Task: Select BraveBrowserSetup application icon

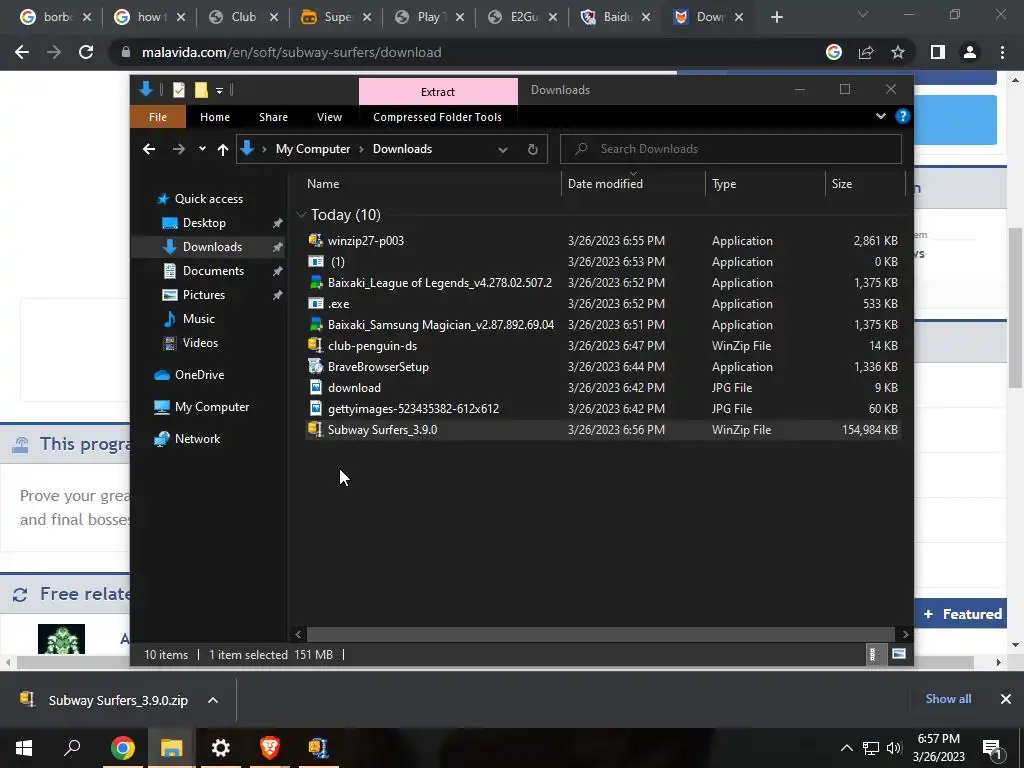Action: [x=315, y=366]
